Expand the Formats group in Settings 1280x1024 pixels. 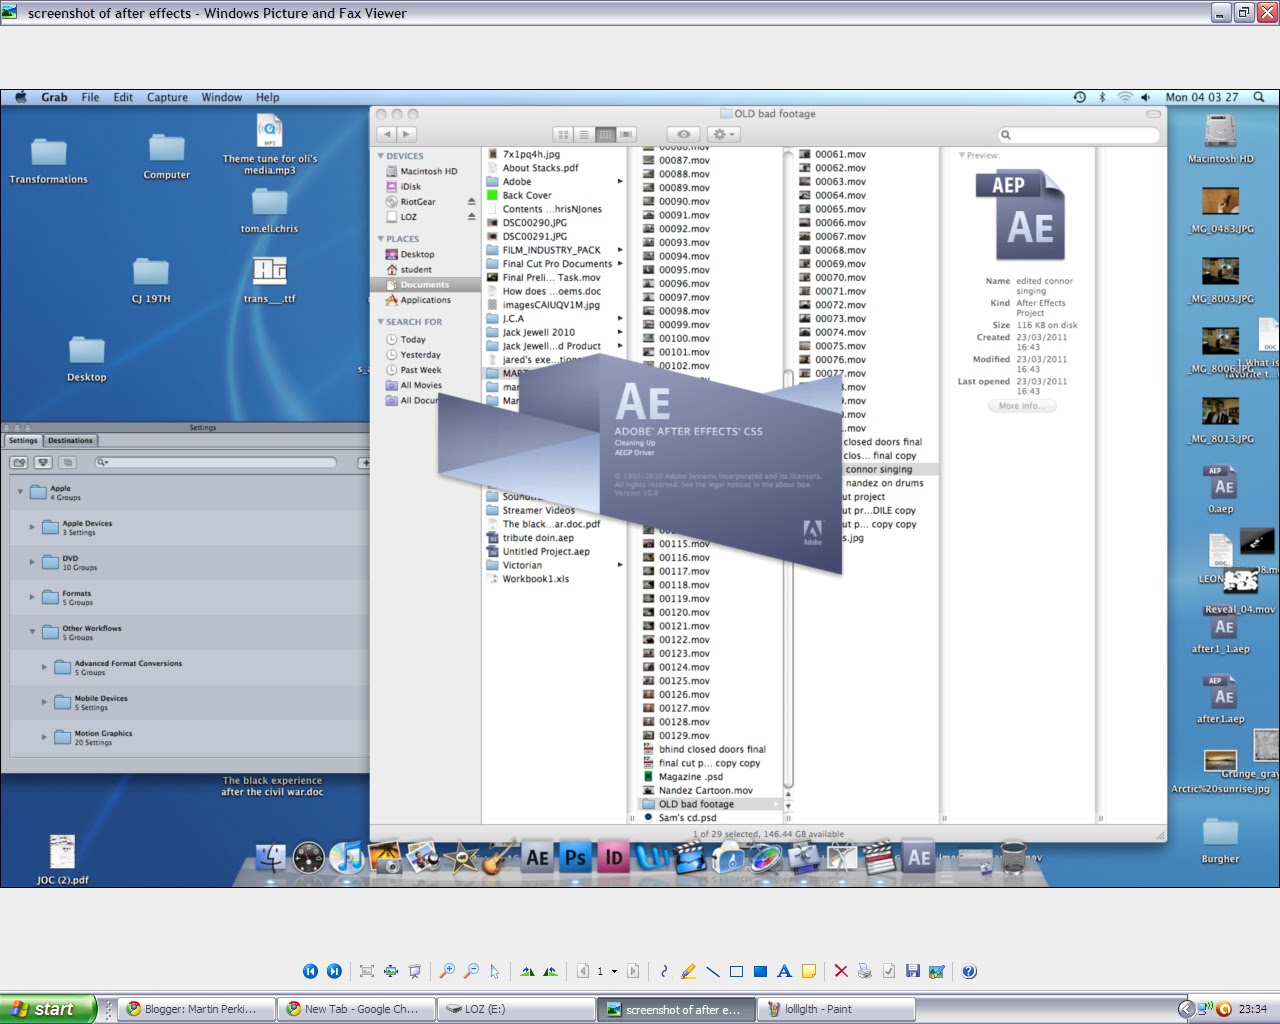coord(32,597)
